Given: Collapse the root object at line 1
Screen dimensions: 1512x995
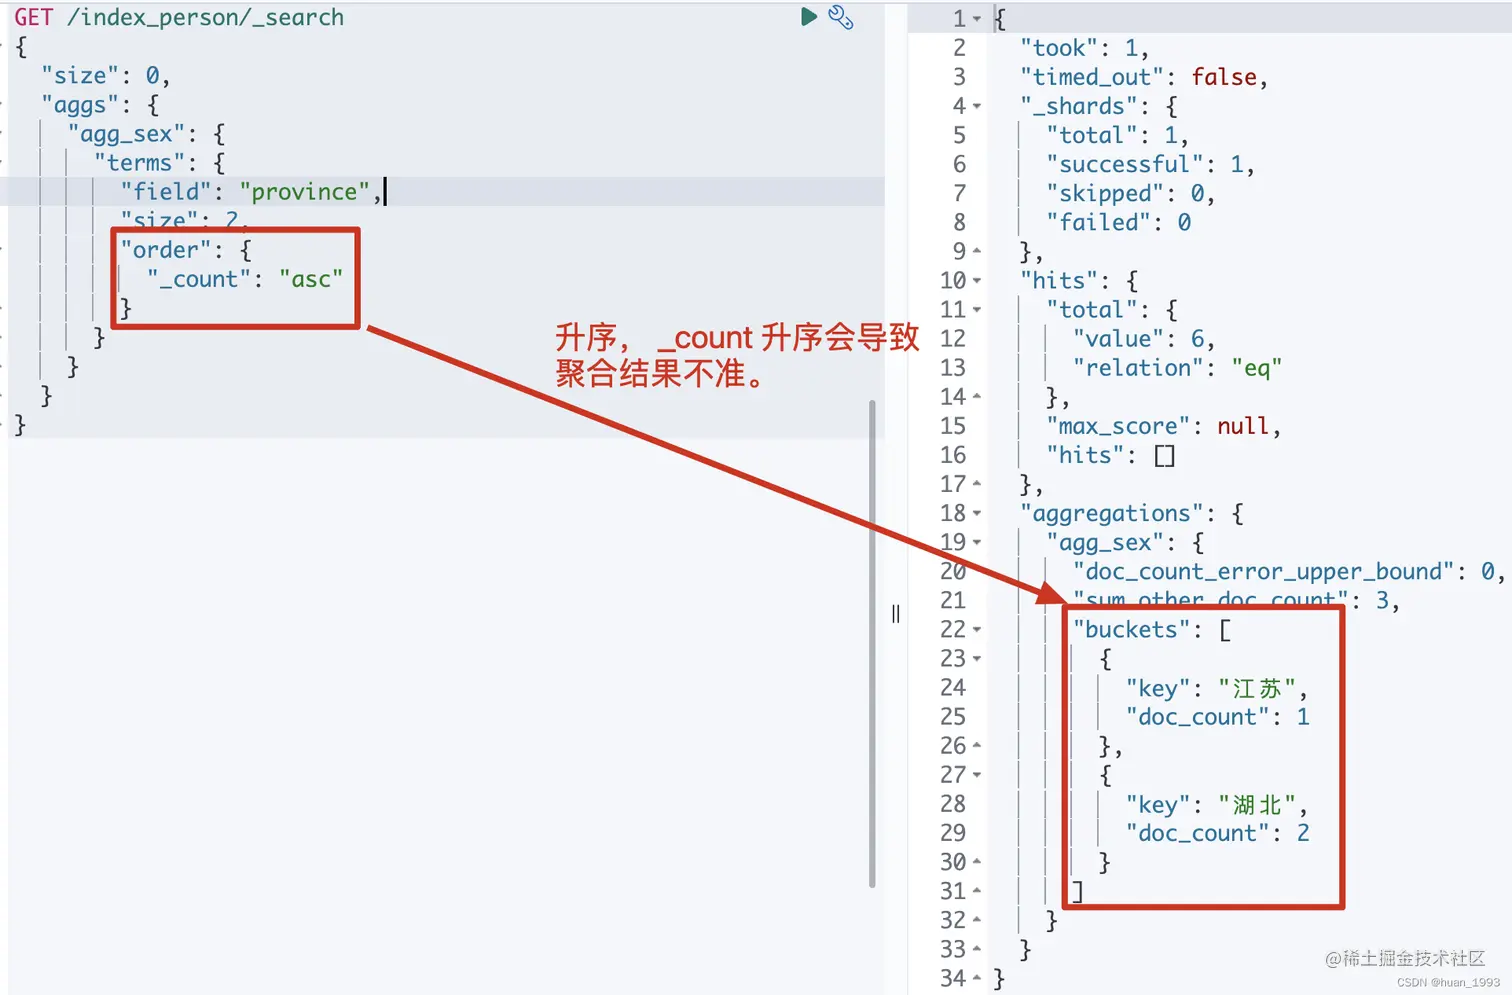Looking at the screenshot, I should pyautogui.click(x=977, y=19).
